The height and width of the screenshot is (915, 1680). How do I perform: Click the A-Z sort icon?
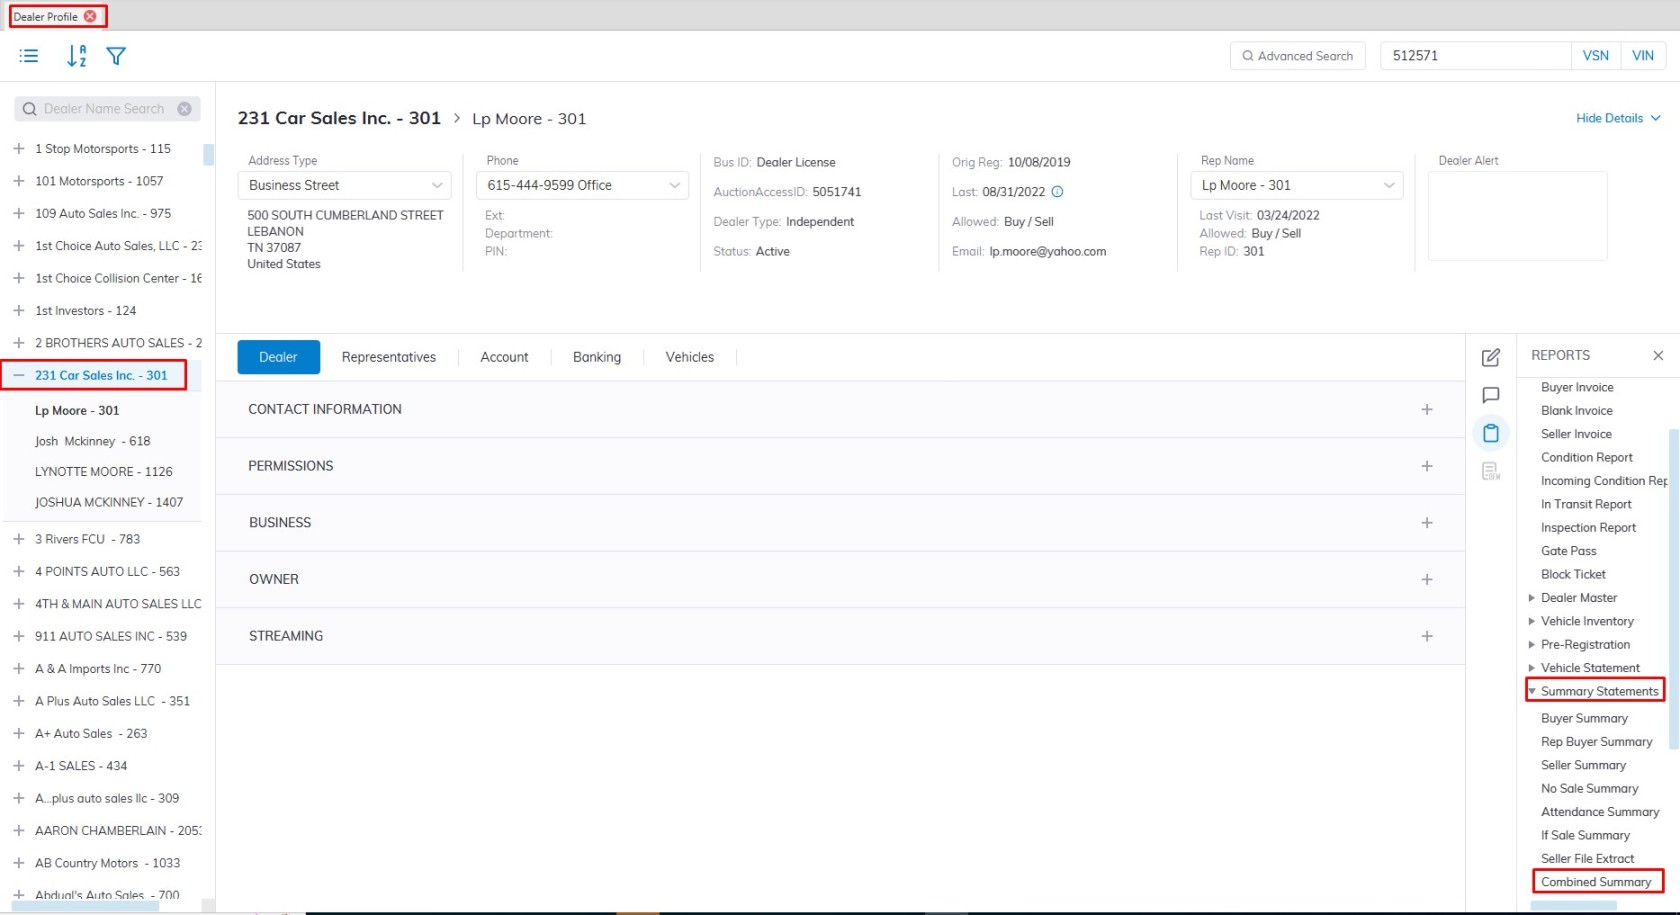coord(76,56)
